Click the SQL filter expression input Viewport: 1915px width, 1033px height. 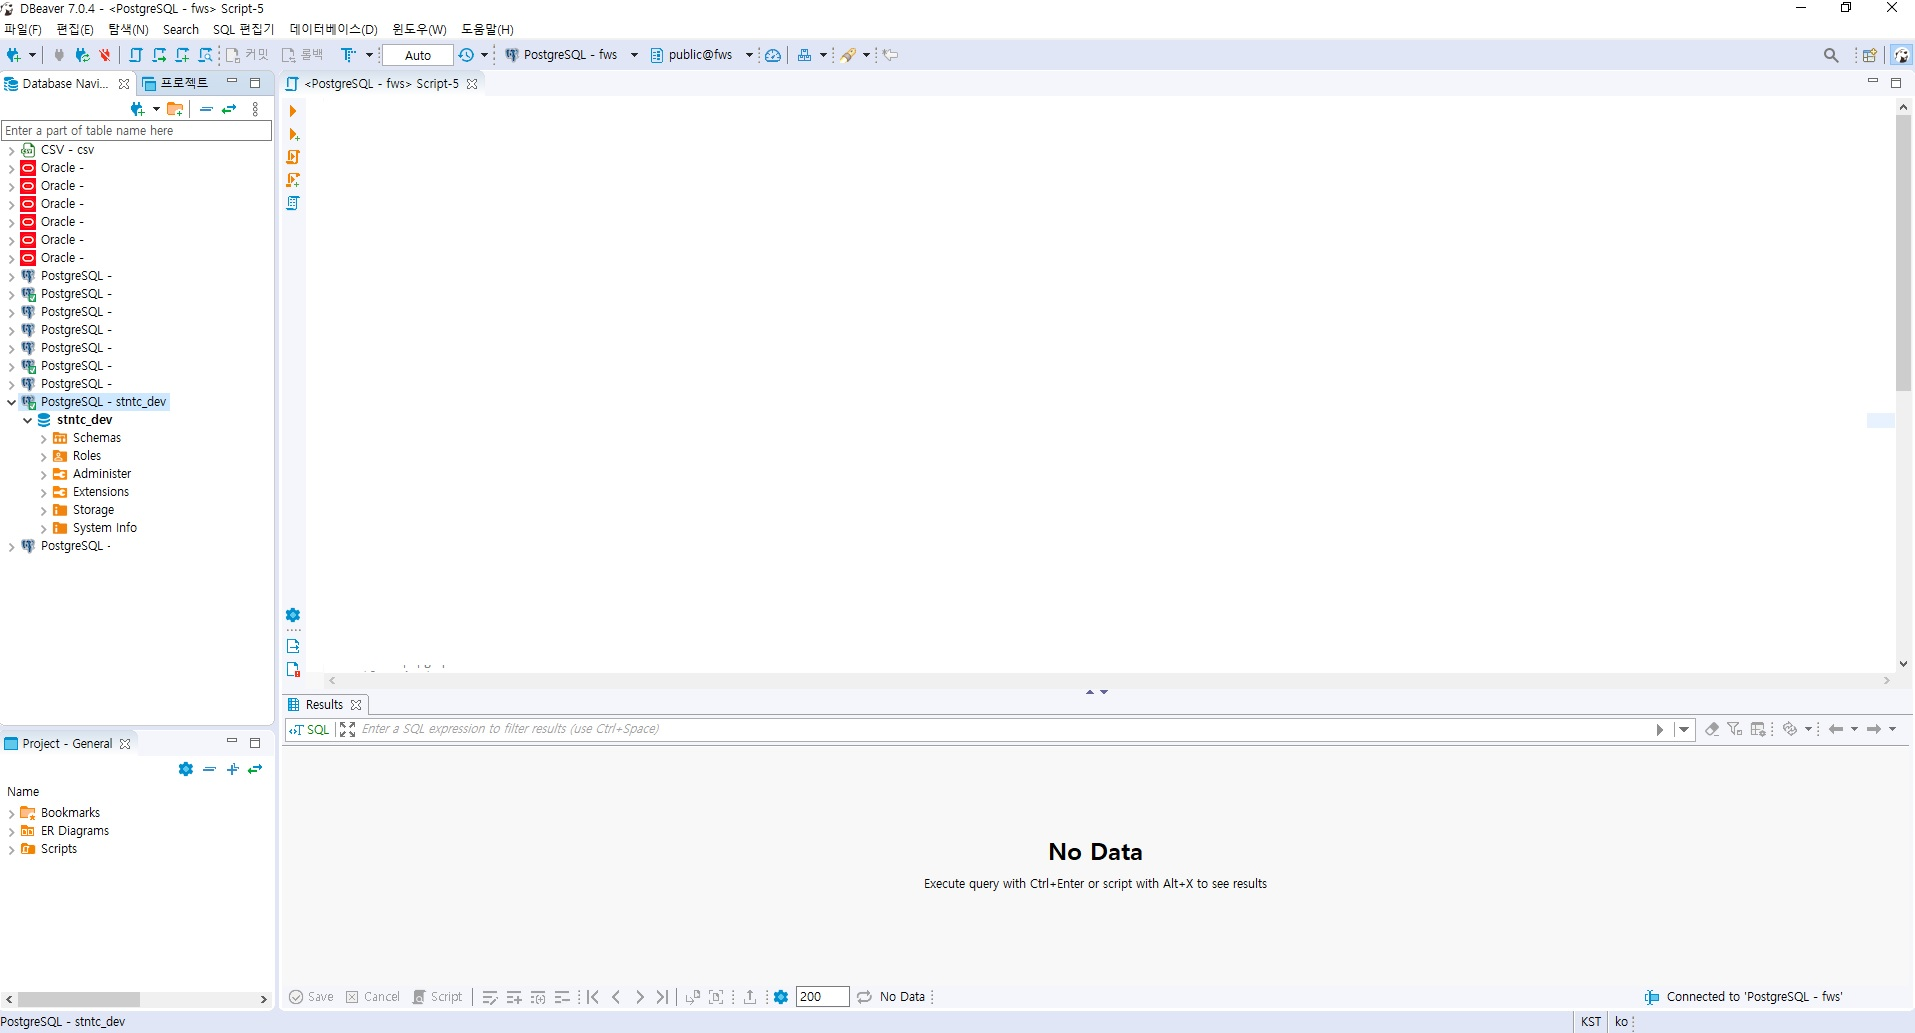(1003, 729)
